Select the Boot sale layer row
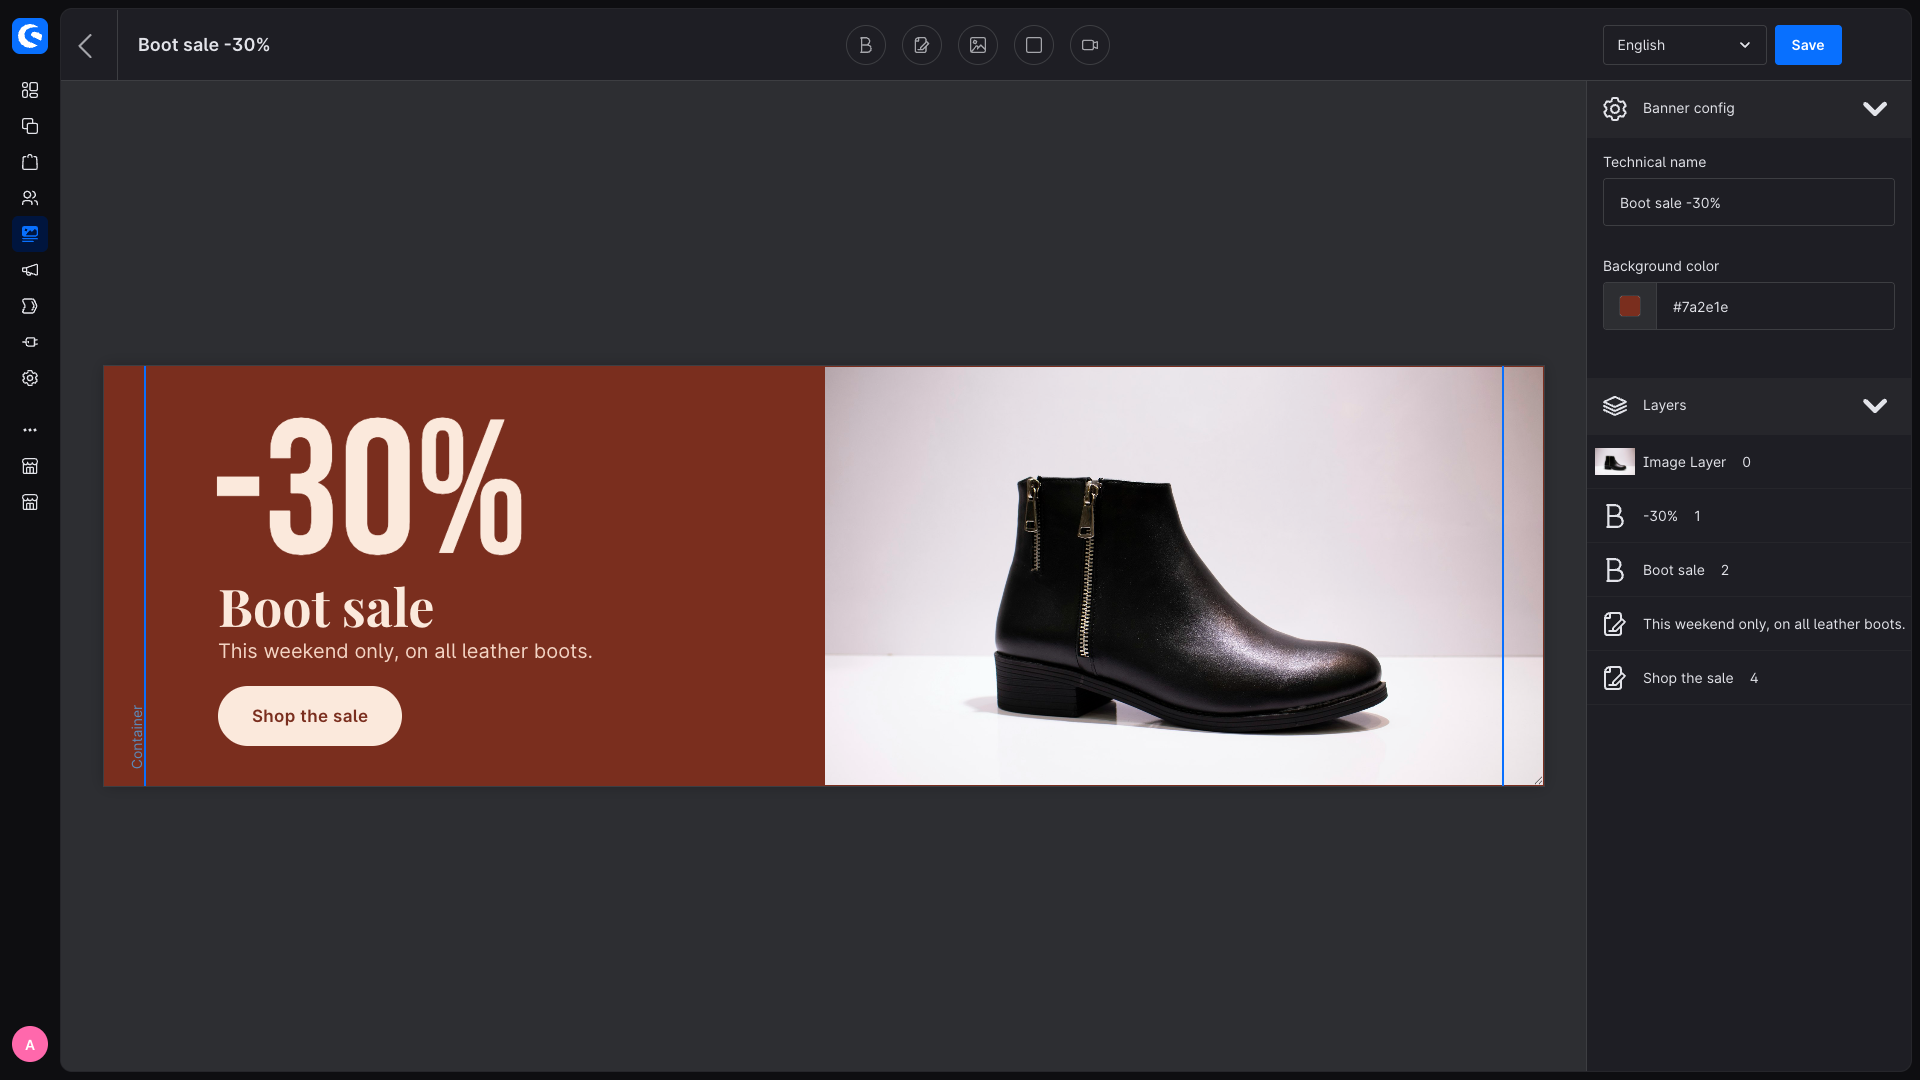 click(1748, 570)
